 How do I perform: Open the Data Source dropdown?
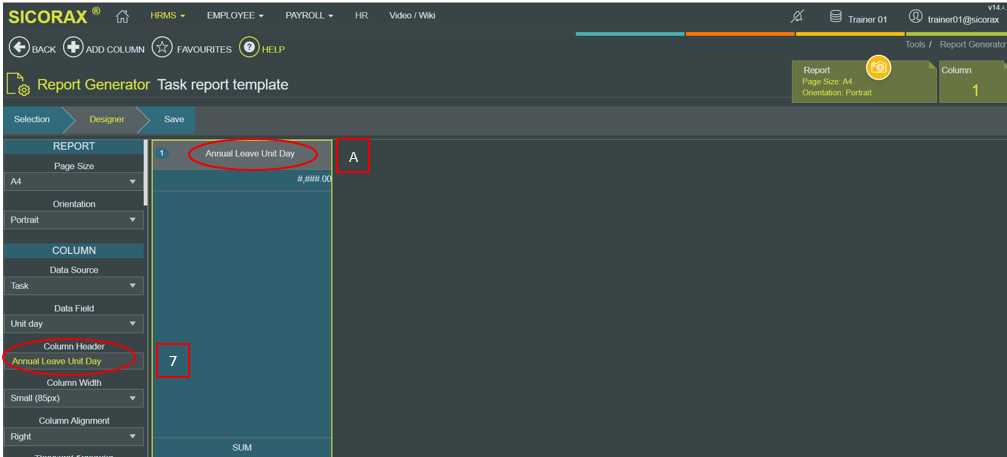coord(74,286)
